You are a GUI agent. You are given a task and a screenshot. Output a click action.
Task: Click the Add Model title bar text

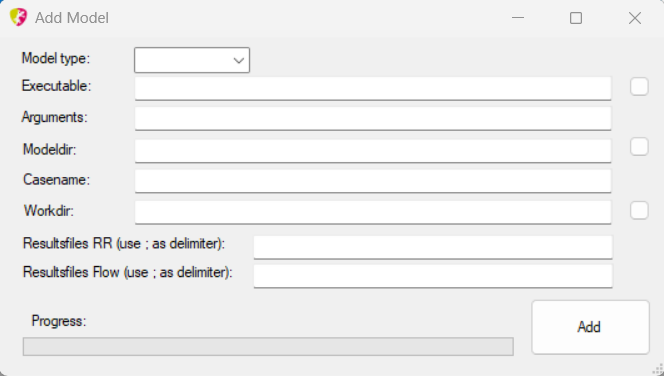72,18
